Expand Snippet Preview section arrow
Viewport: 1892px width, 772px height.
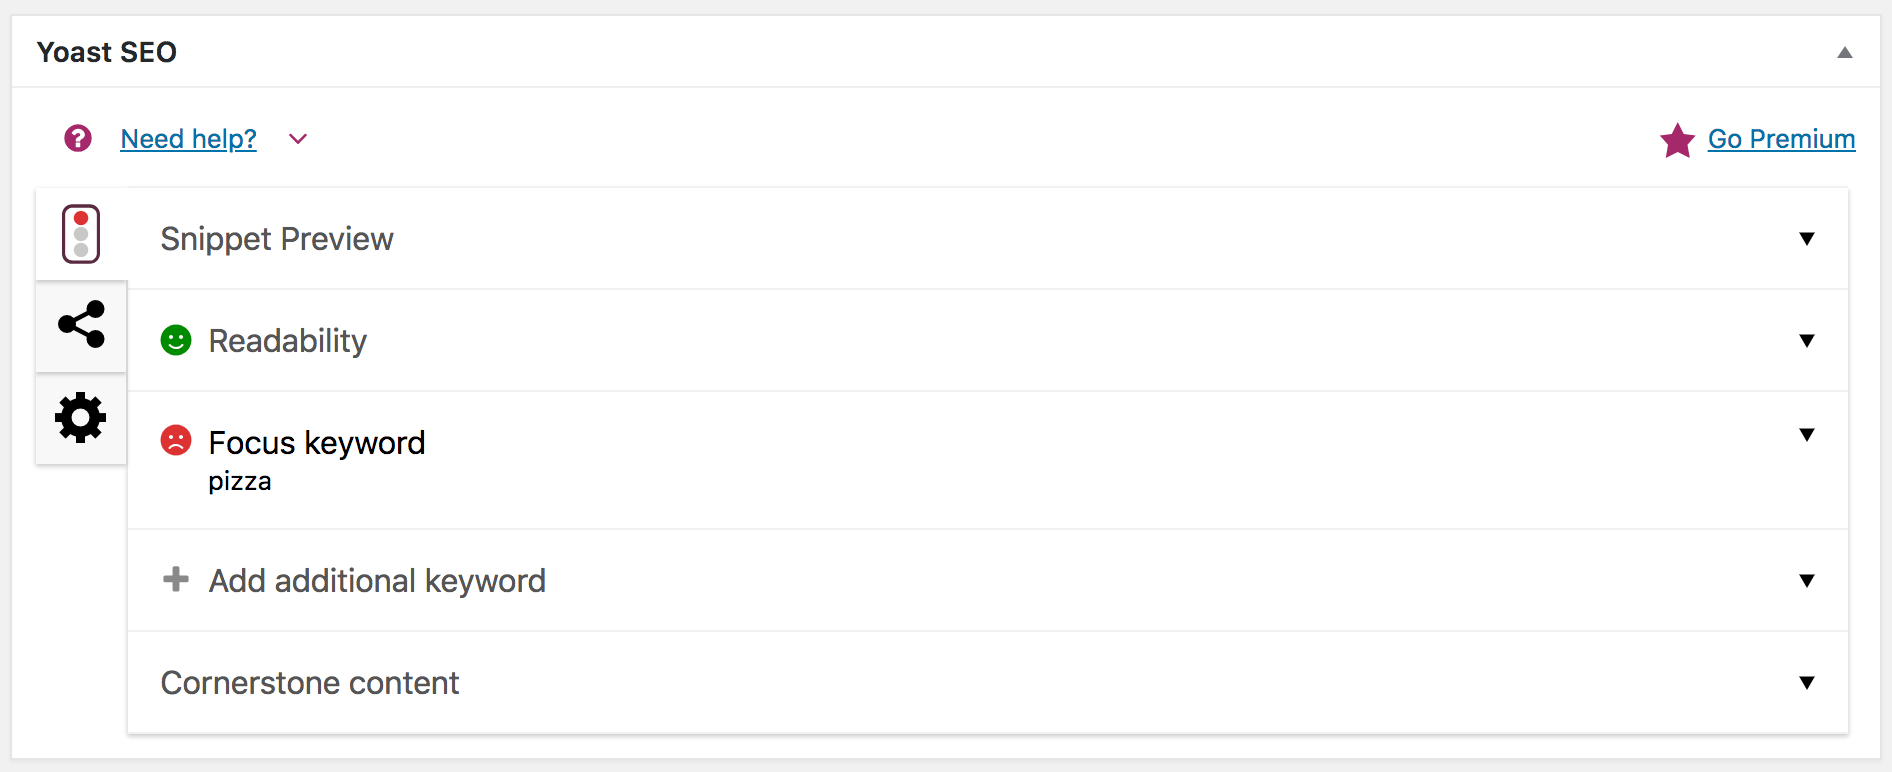point(1807,239)
